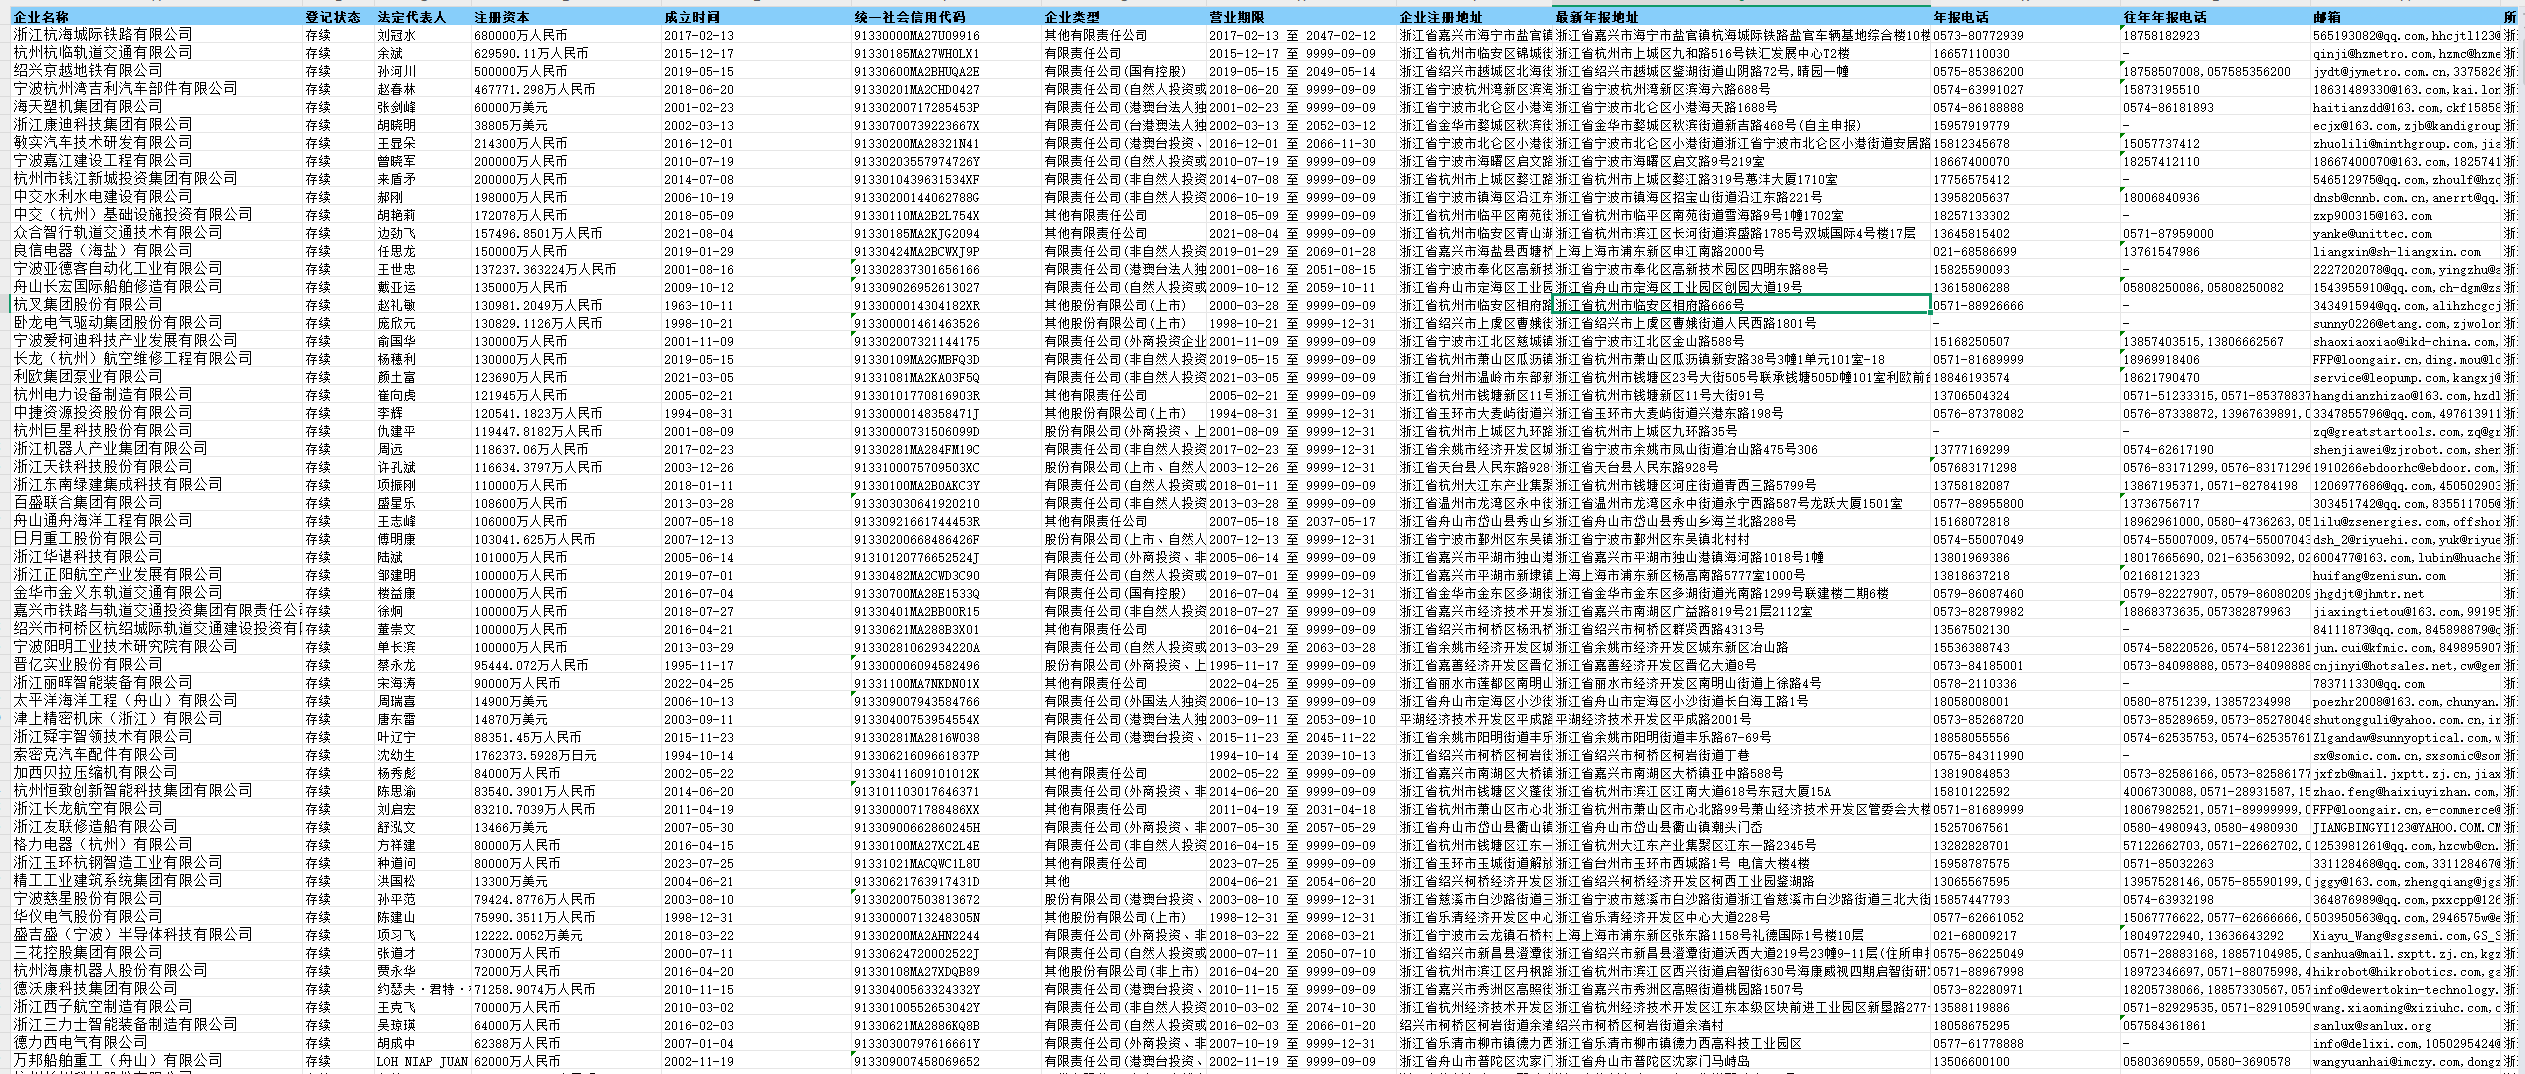Click the 企业名称 header cell
Viewport: 2525px width, 1074px height.
42,17
